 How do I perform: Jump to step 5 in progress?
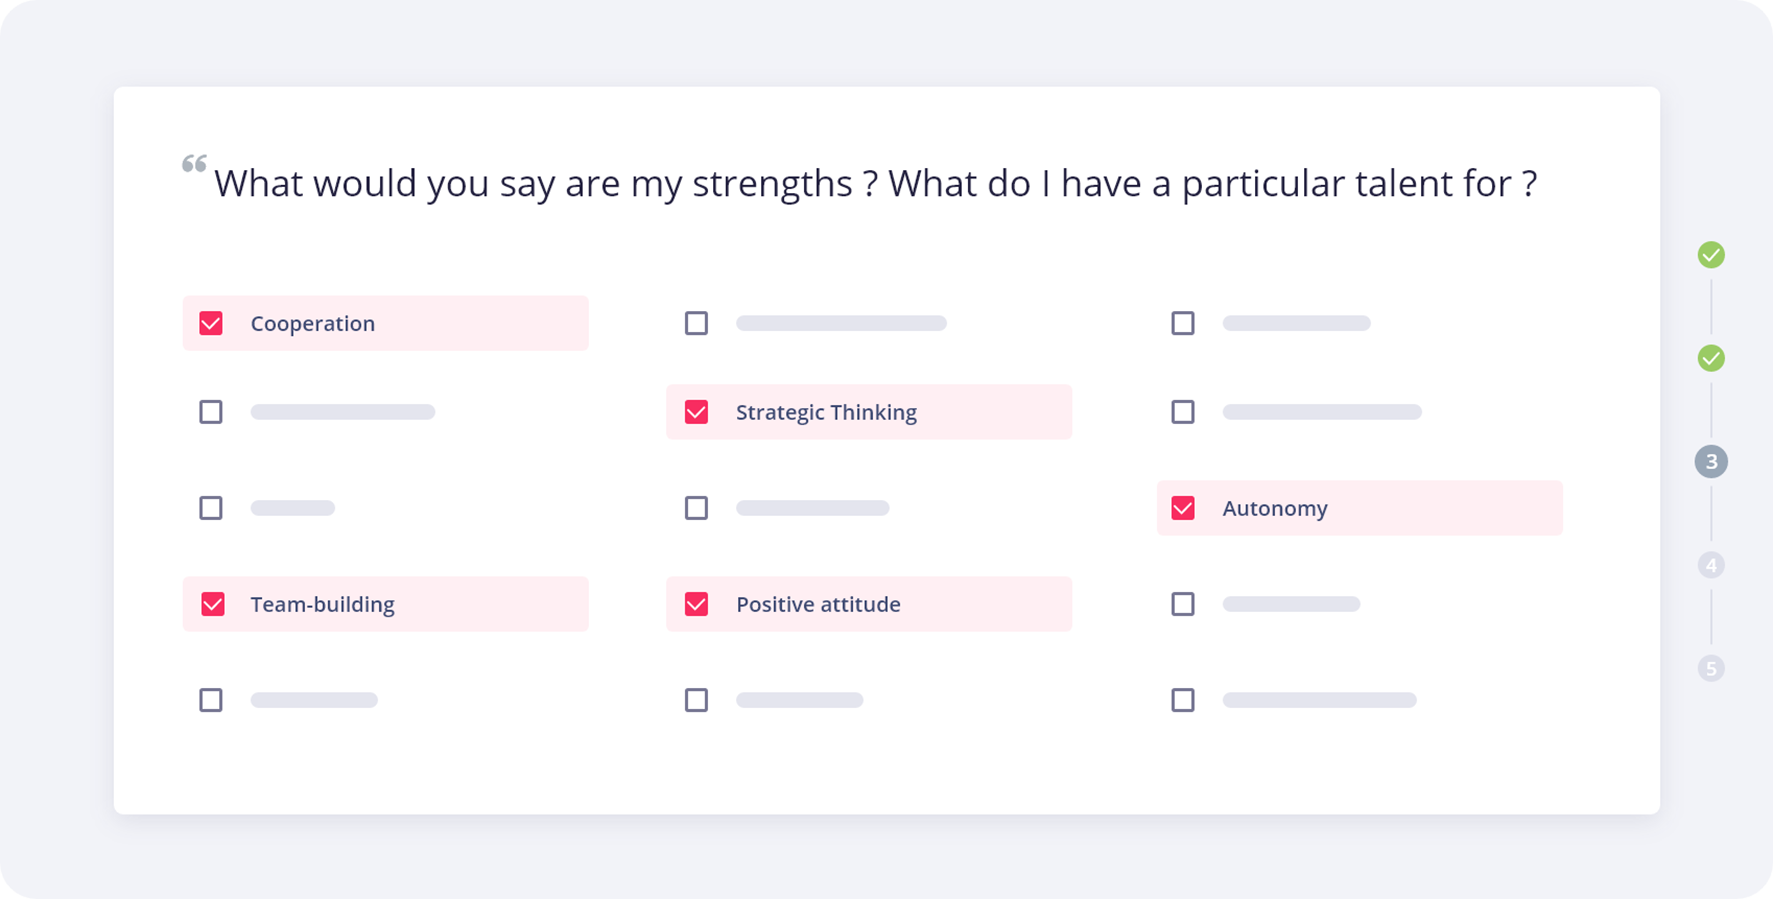pyautogui.click(x=1711, y=668)
